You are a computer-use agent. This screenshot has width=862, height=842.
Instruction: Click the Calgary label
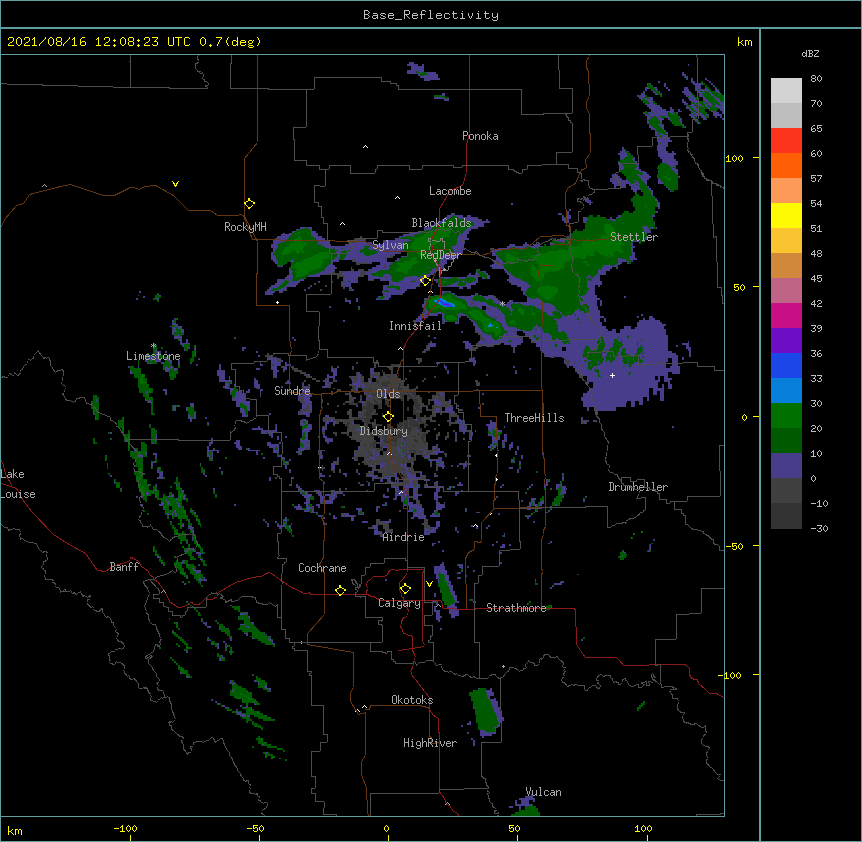coord(399,603)
